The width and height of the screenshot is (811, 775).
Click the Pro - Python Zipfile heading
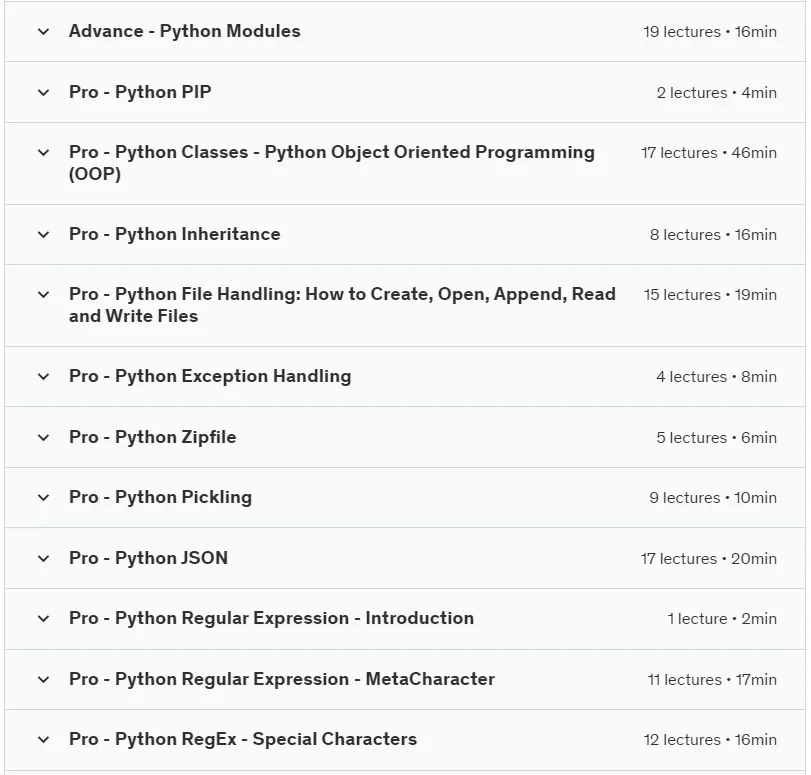pyautogui.click(x=153, y=437)
